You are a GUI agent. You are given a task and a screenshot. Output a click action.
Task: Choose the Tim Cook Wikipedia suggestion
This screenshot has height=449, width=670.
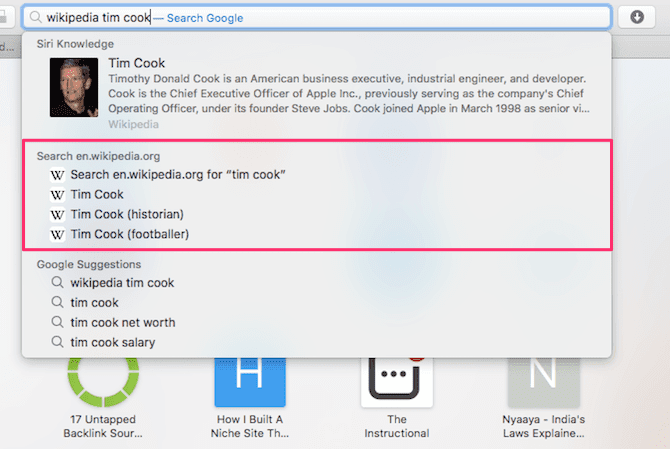click(x=317, y=195)
